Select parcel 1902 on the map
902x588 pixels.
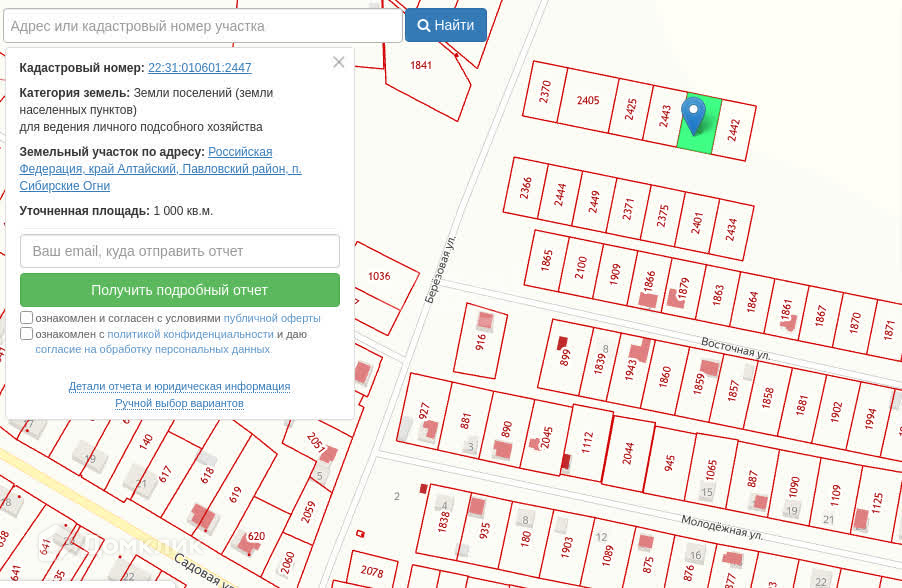tap(836, 413)
